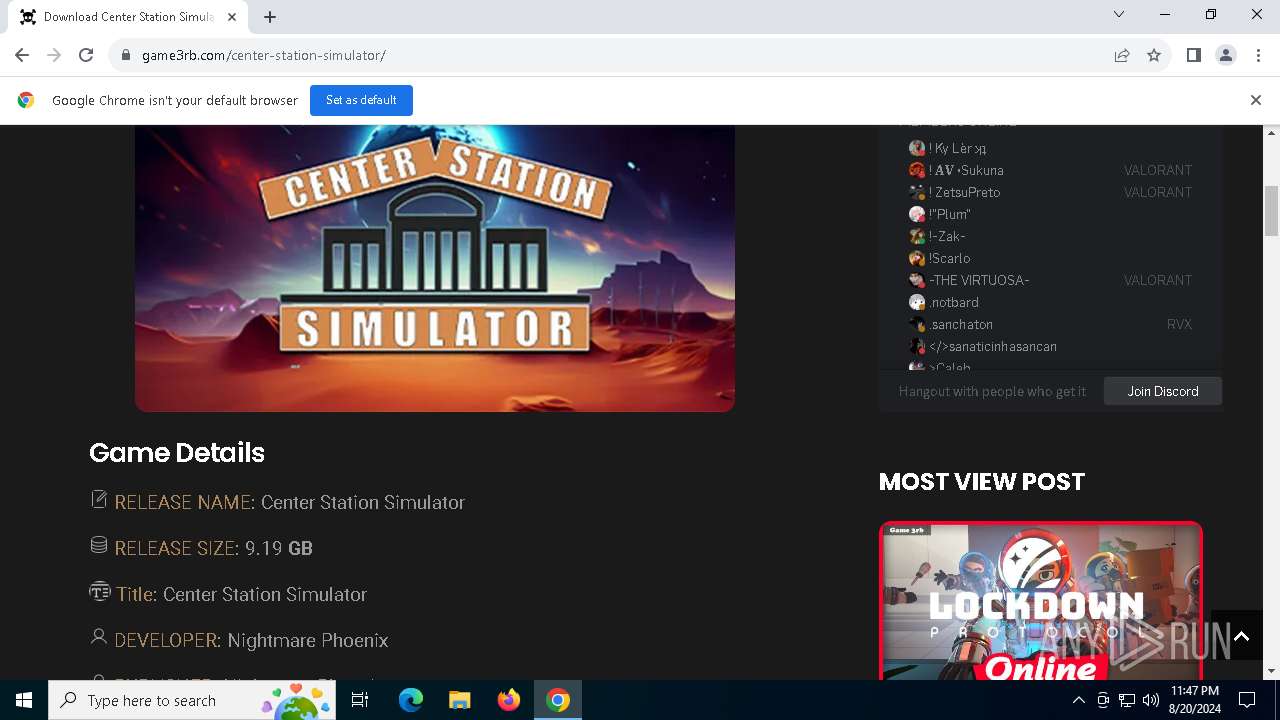Screen dimensions: 1280x720
Task: Open the volume control in tray
Action: point(1151,700)
